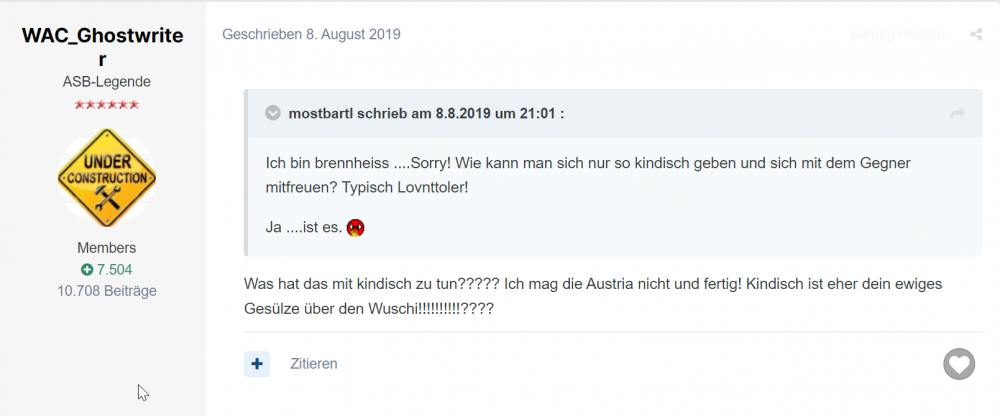Viewport: 1000px width, 416px height.
Task: Click the ASB-Legende rank title
Action: pos(107,82)
